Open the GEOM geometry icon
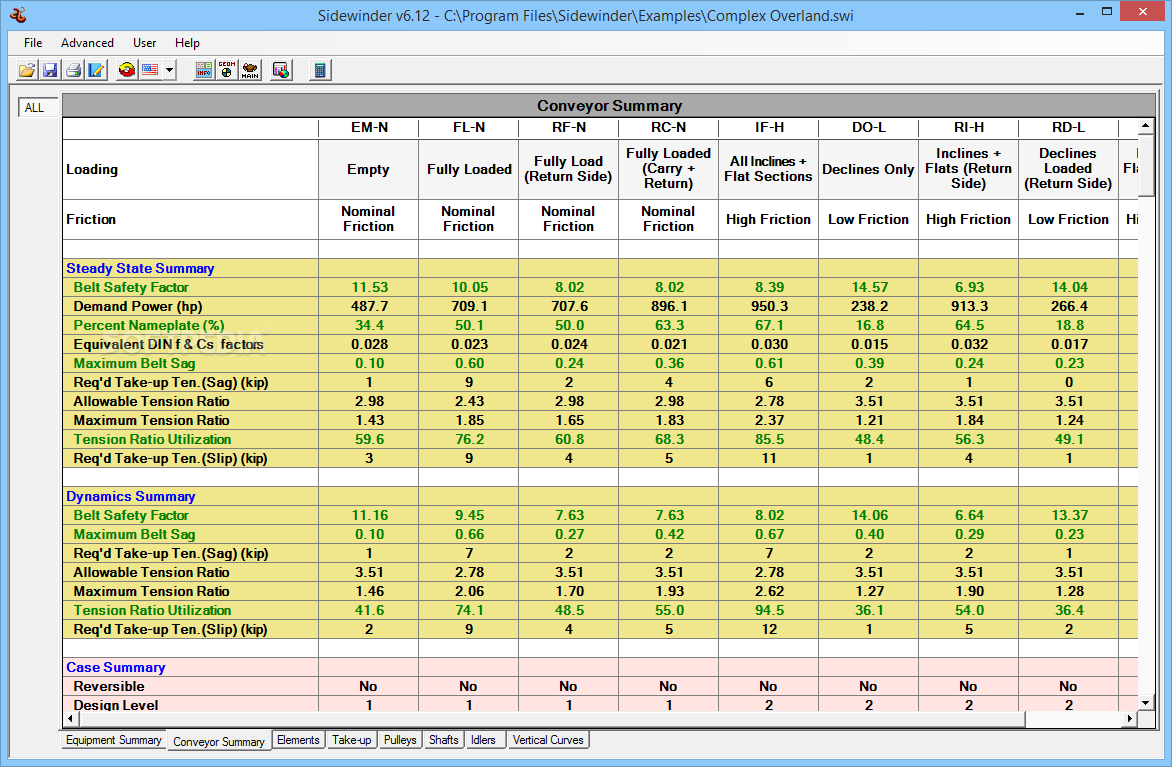This screenshot has height=767, width=1172. [x=226, y=70]
